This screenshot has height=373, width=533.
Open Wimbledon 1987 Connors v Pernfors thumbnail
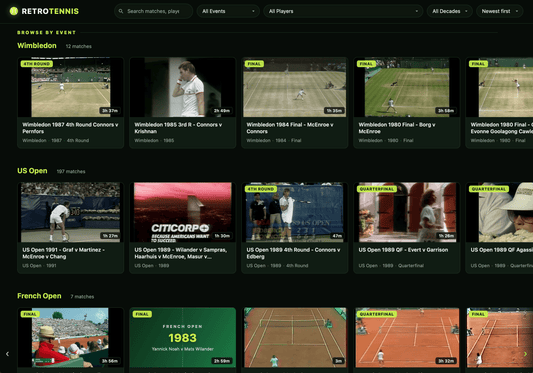71,87
